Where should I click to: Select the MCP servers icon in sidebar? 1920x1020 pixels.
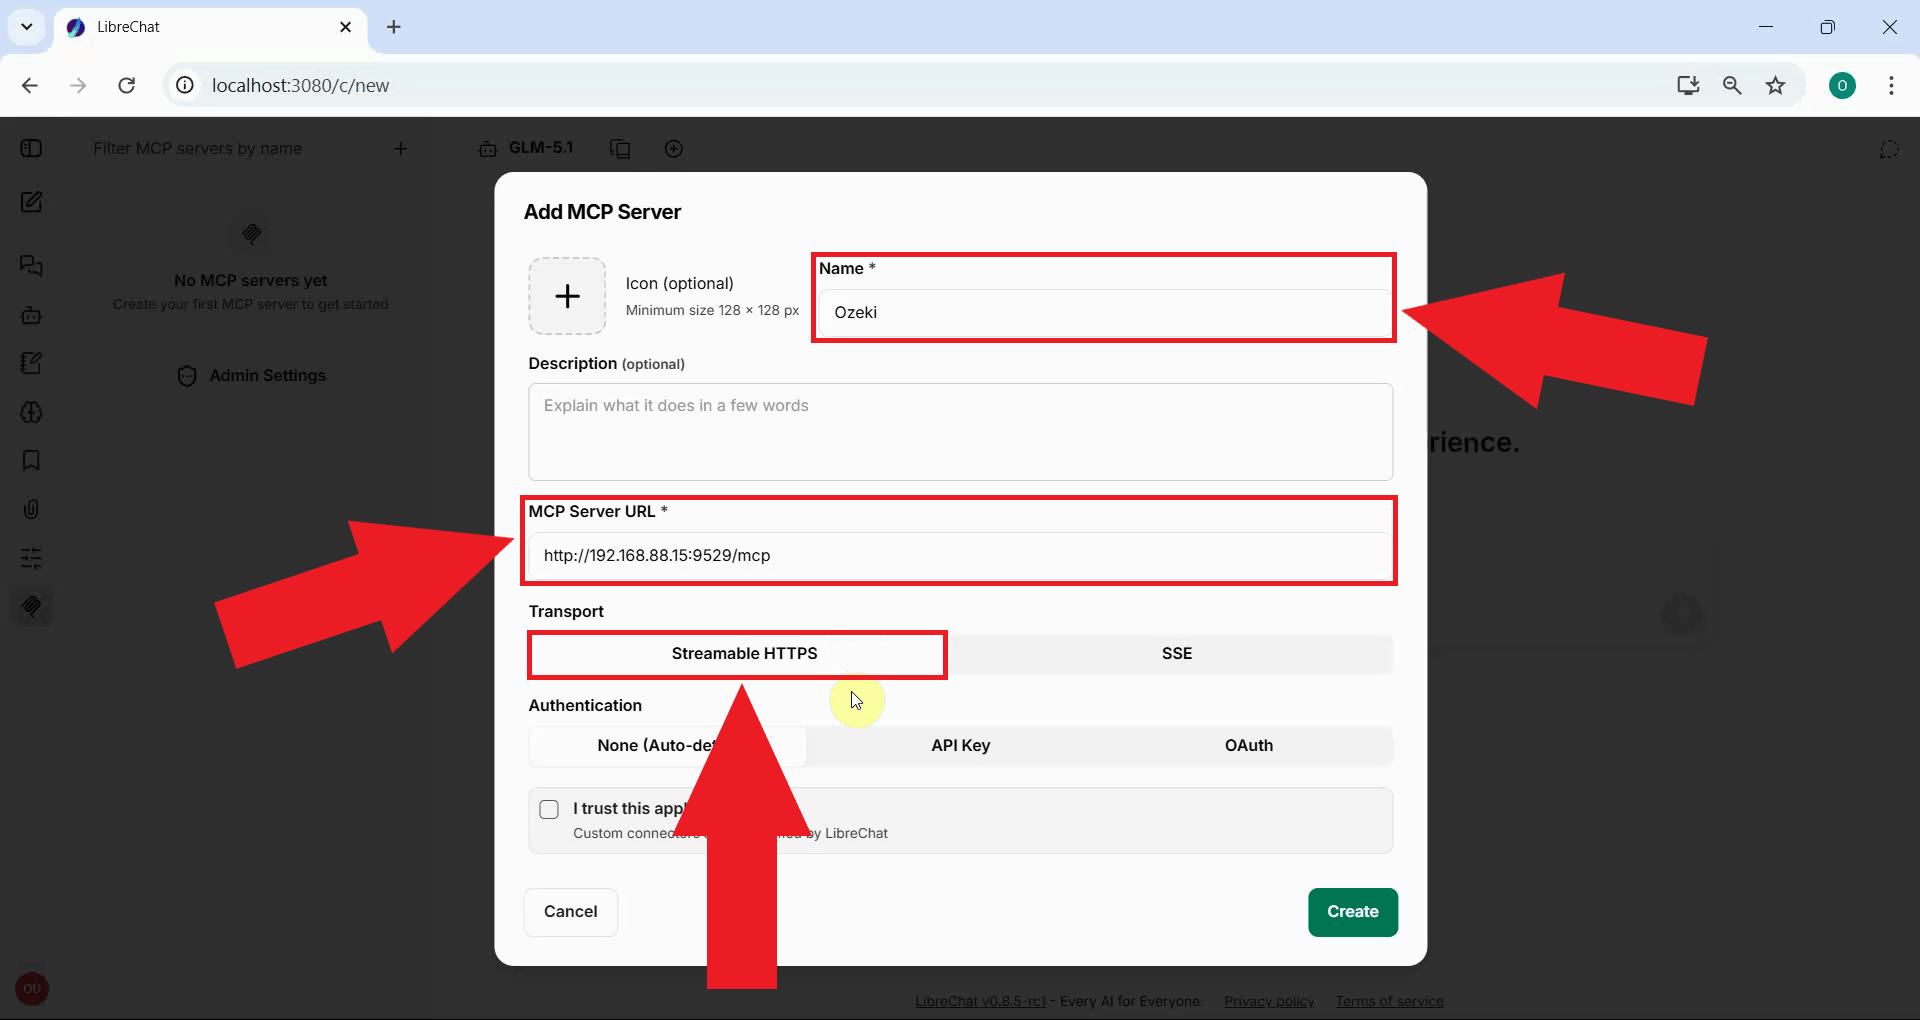(31, 606)
